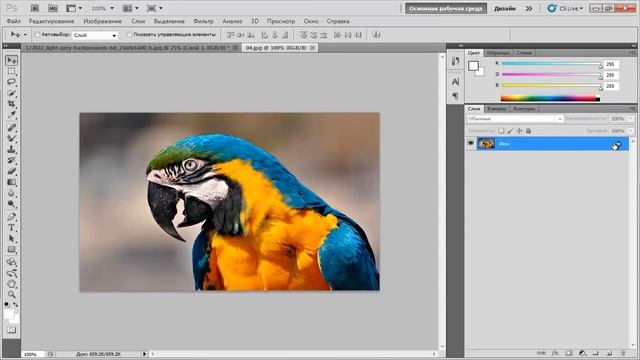Select the Path Selection tool
Viewport: 640px width, 360px height.
(x=11, y=239)
